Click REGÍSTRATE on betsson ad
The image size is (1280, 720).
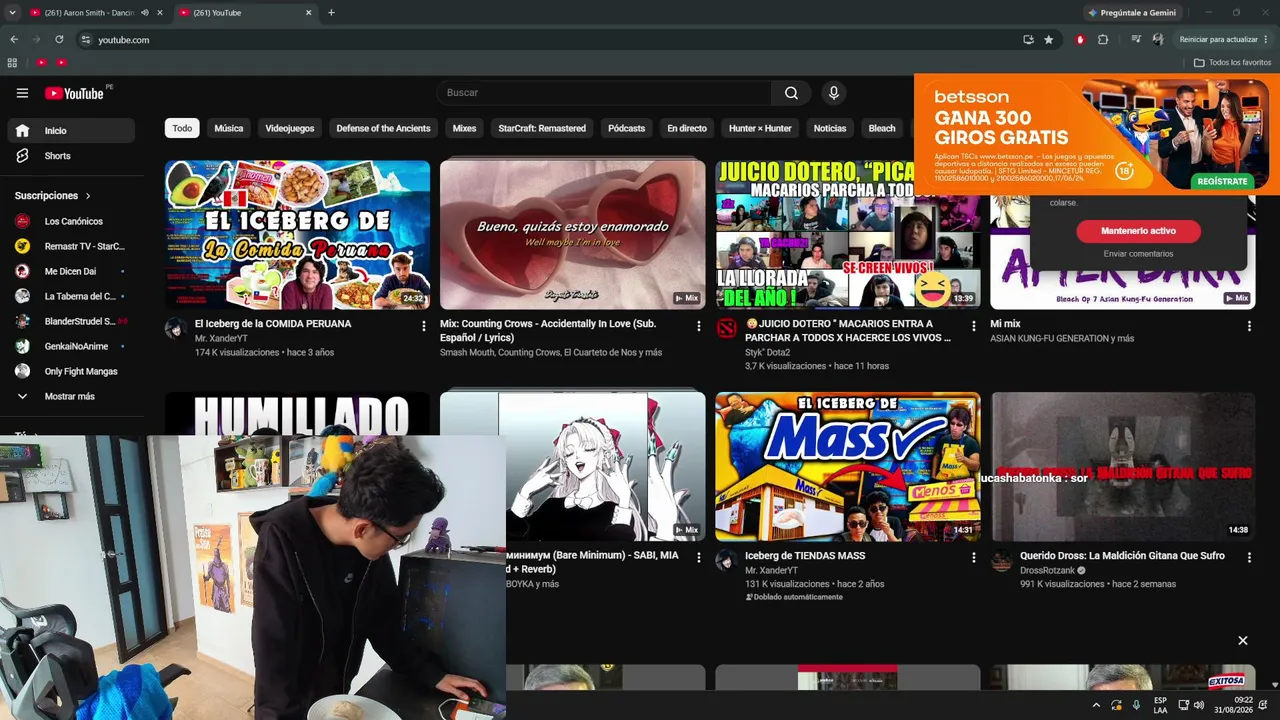click(1222, 181)
